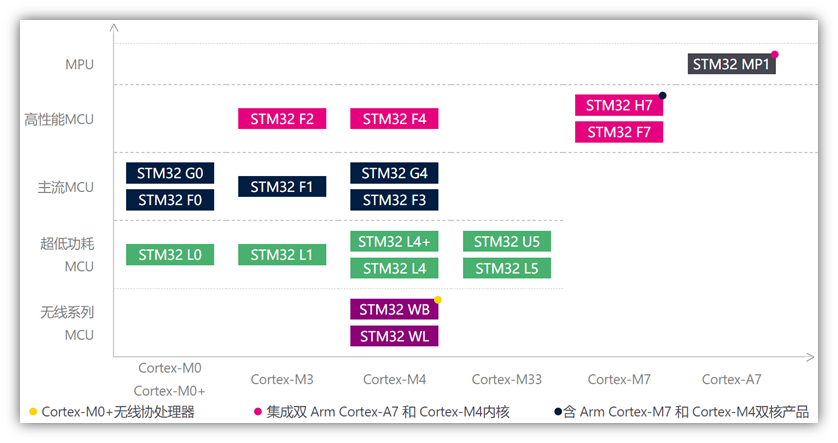Click the STM32 F7 box

coord(619,132)
